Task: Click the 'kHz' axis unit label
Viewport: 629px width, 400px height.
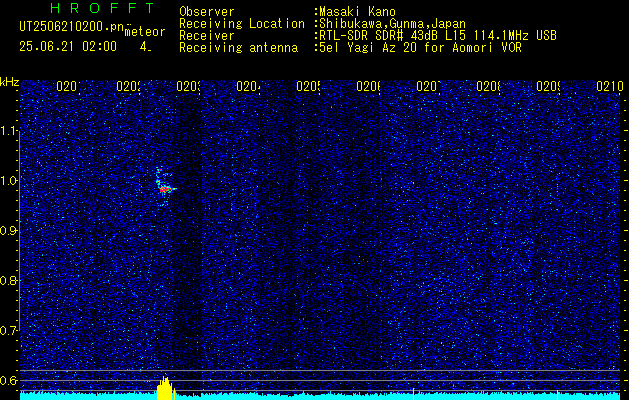Action: click(x=10, y=83)
